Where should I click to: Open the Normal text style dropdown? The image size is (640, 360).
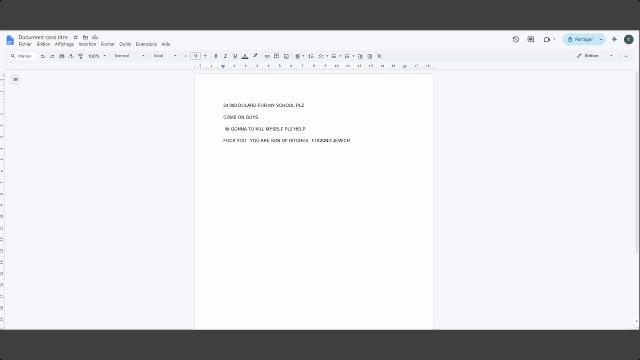point(129,56)
